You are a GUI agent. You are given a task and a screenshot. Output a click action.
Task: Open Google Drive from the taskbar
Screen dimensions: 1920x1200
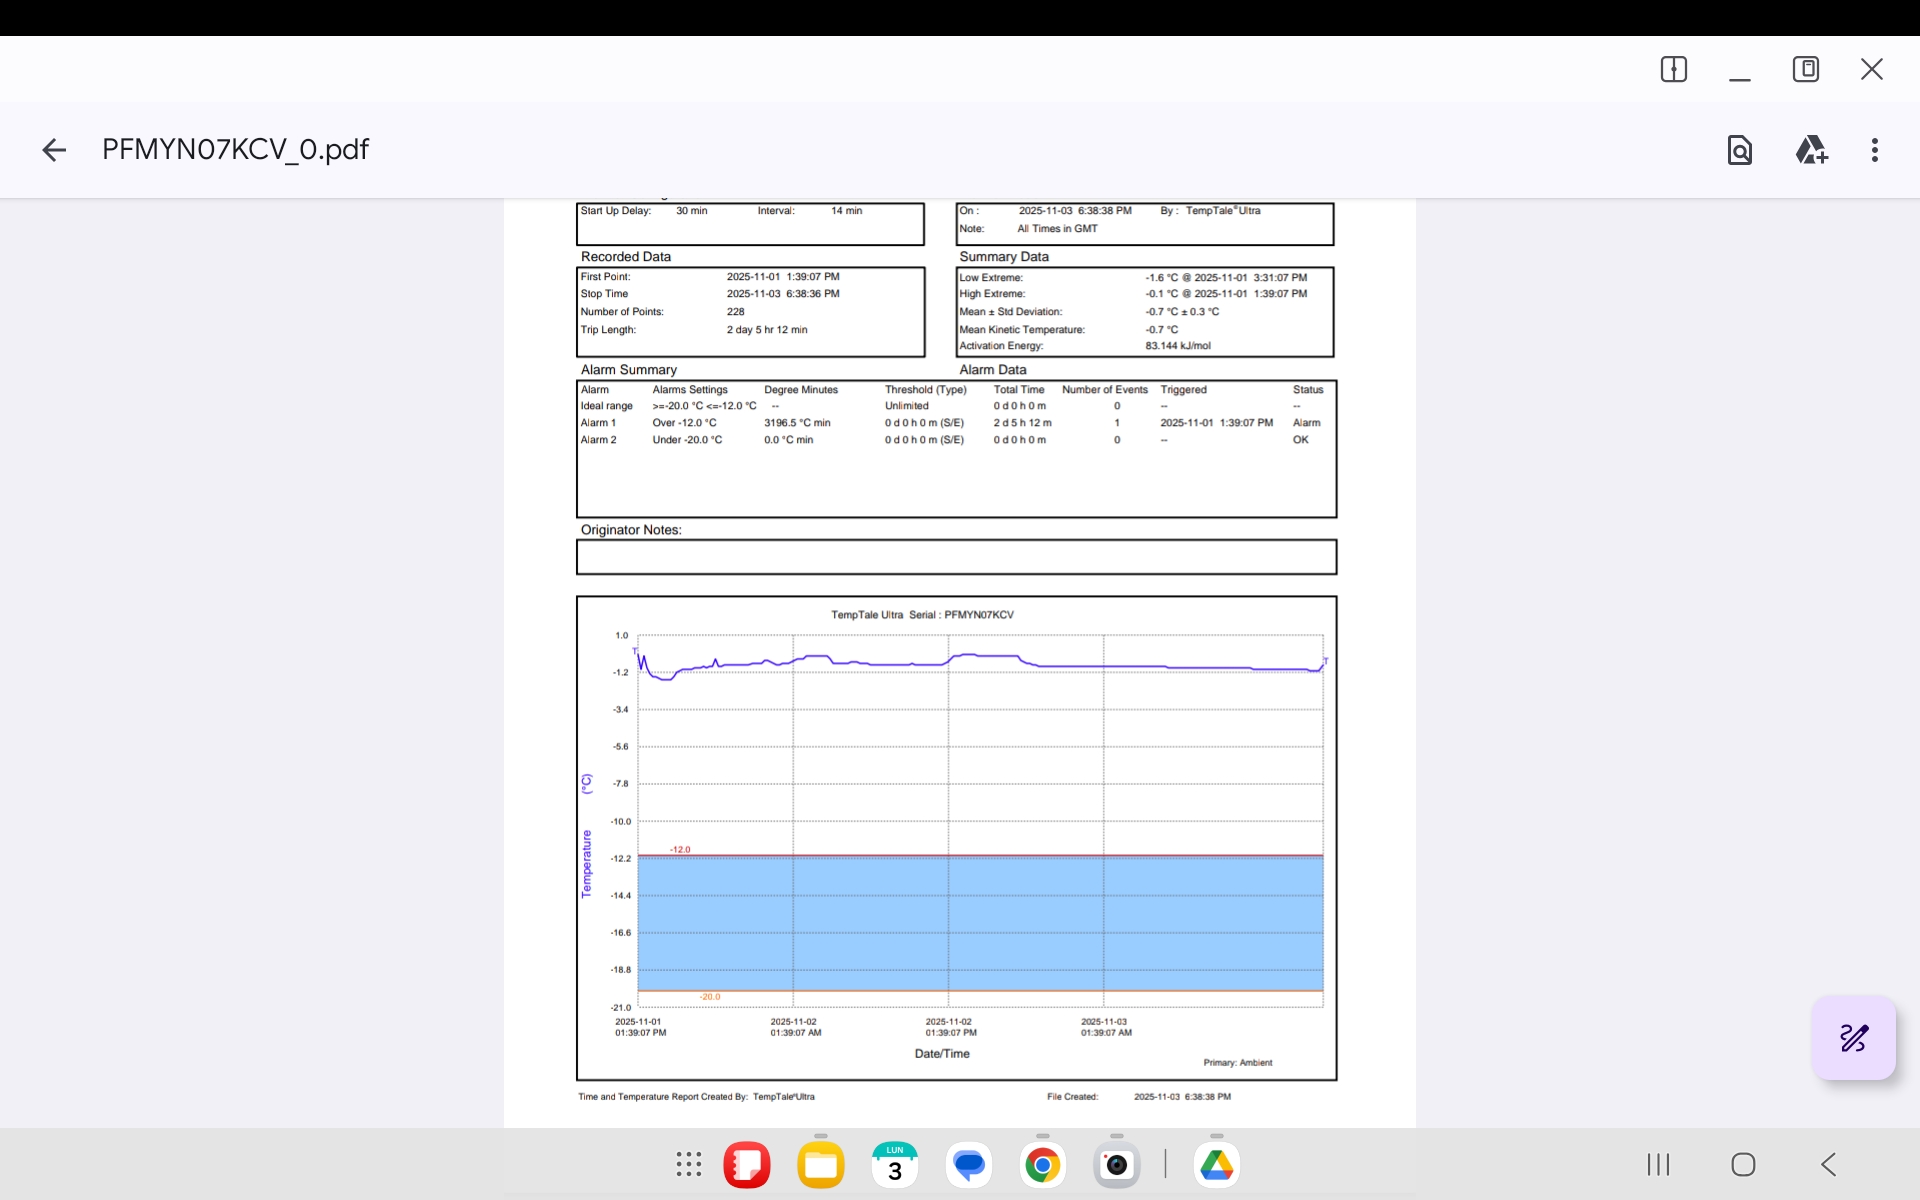coord(1216,1165)
